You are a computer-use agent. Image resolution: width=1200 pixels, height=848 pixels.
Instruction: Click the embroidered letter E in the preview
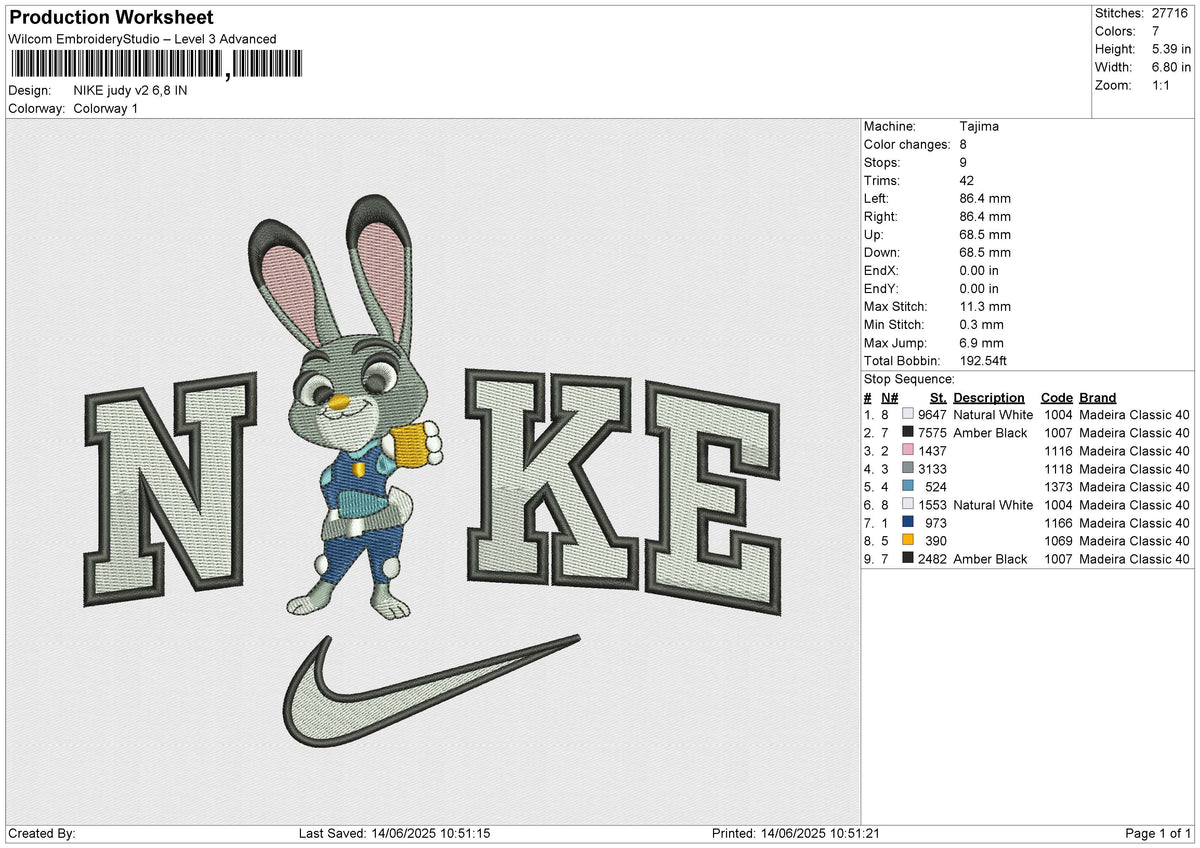713,495
